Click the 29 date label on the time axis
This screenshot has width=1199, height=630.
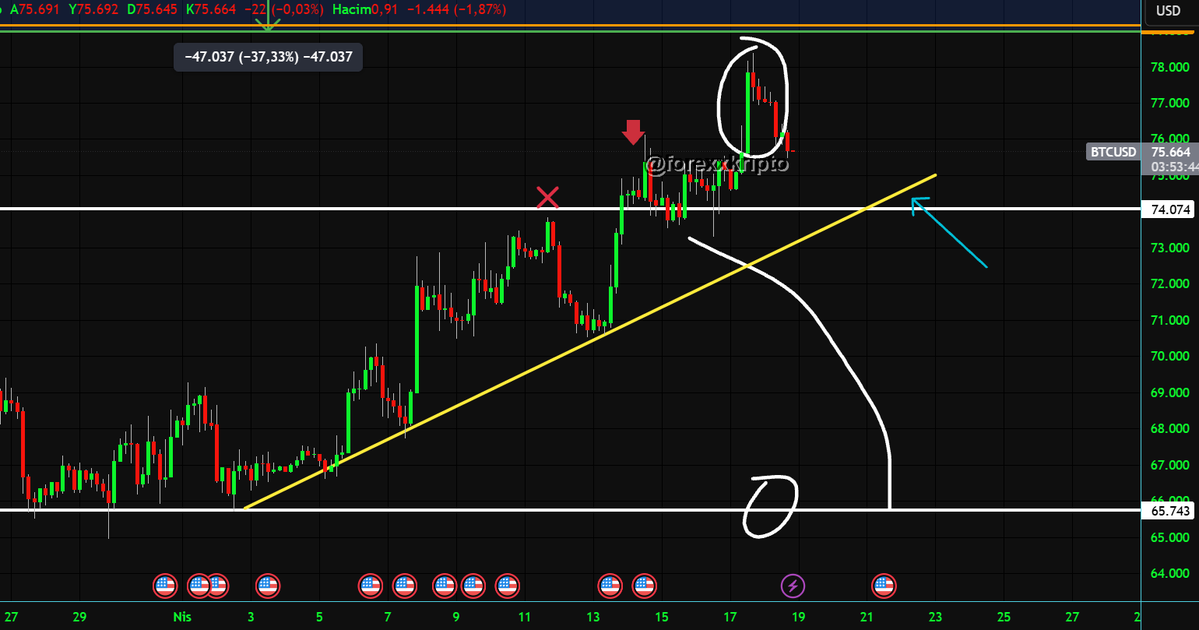click(80, 617)
